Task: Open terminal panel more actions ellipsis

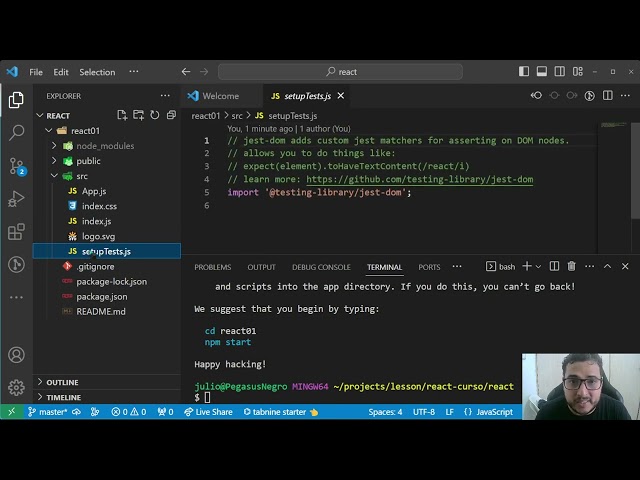Action: [x=590, y=266]
